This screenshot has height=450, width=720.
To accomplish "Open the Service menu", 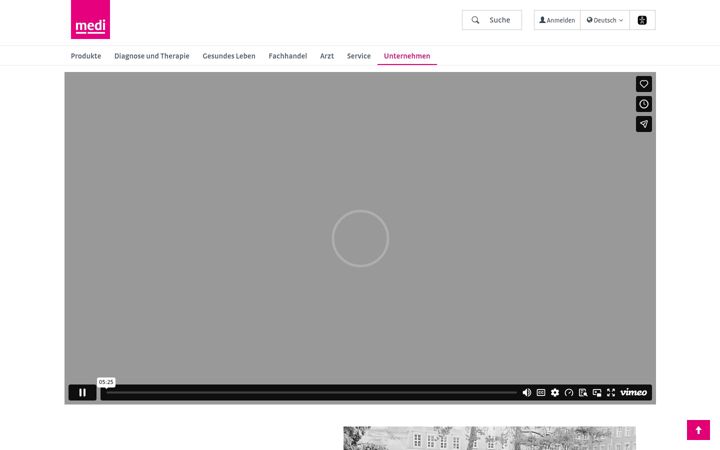I will click(x=359, y=56).
